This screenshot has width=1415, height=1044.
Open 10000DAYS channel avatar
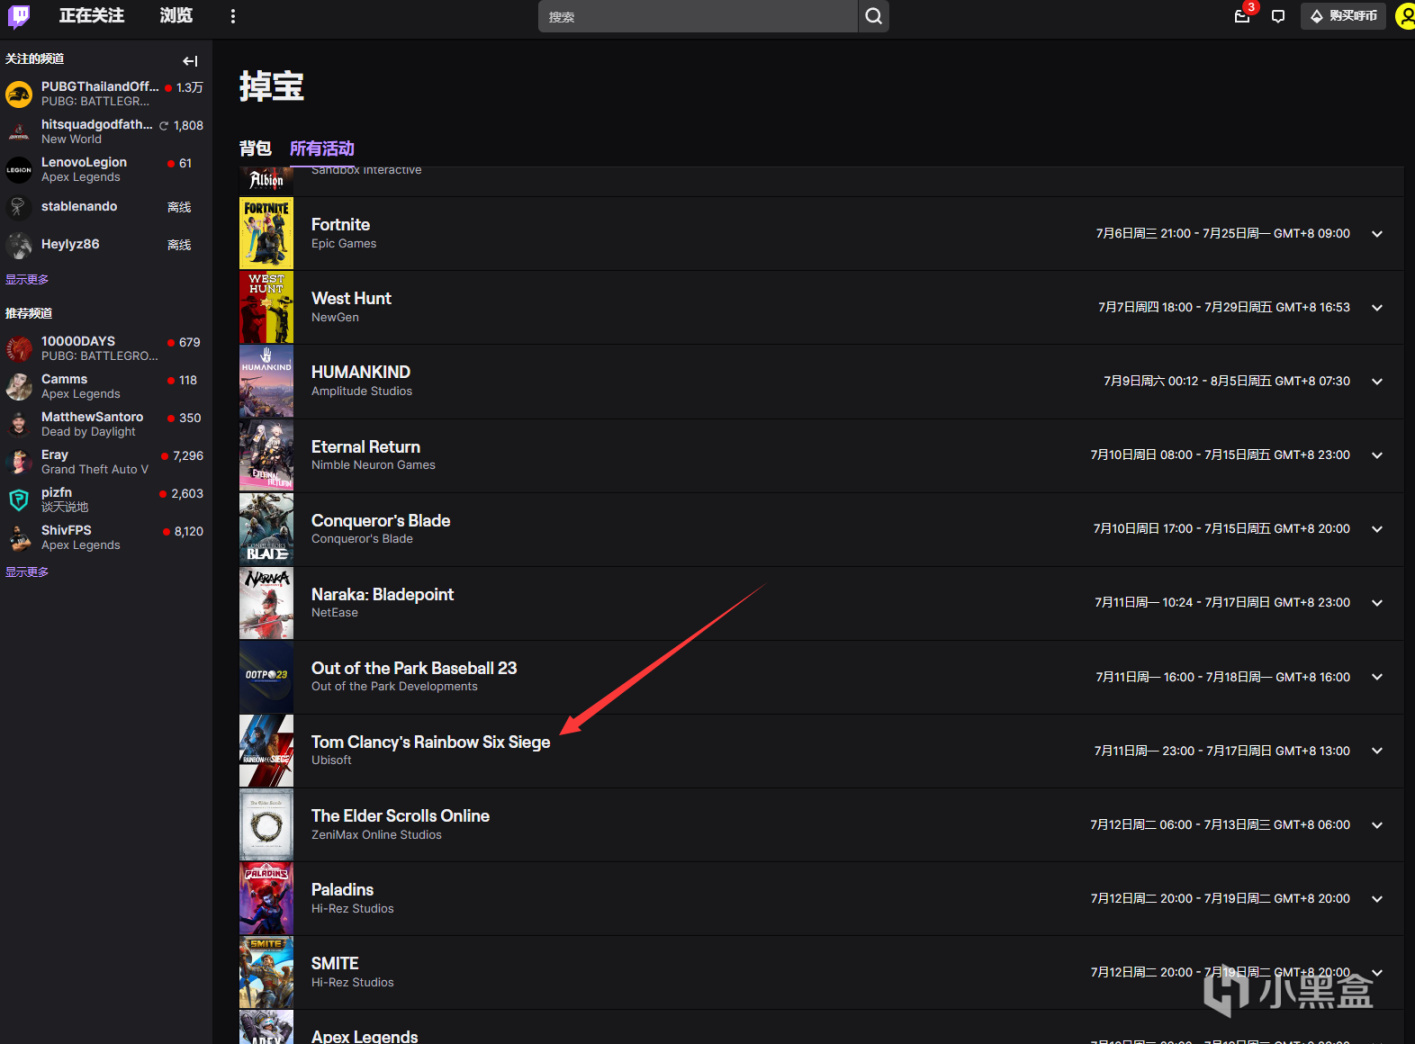pos(19,349)
